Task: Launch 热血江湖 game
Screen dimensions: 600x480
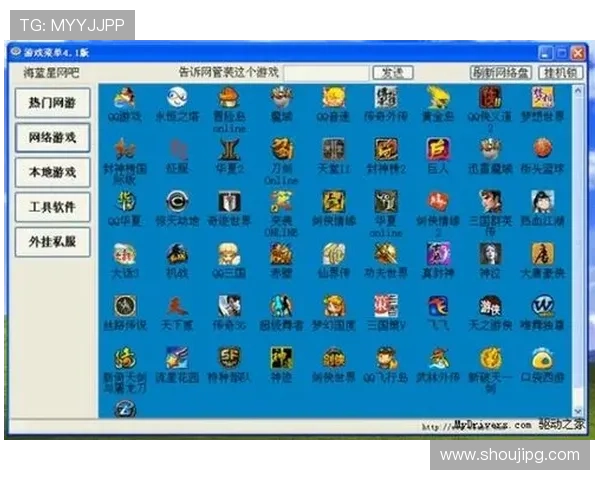Action: pyautogui.click(x=542, y=201)
